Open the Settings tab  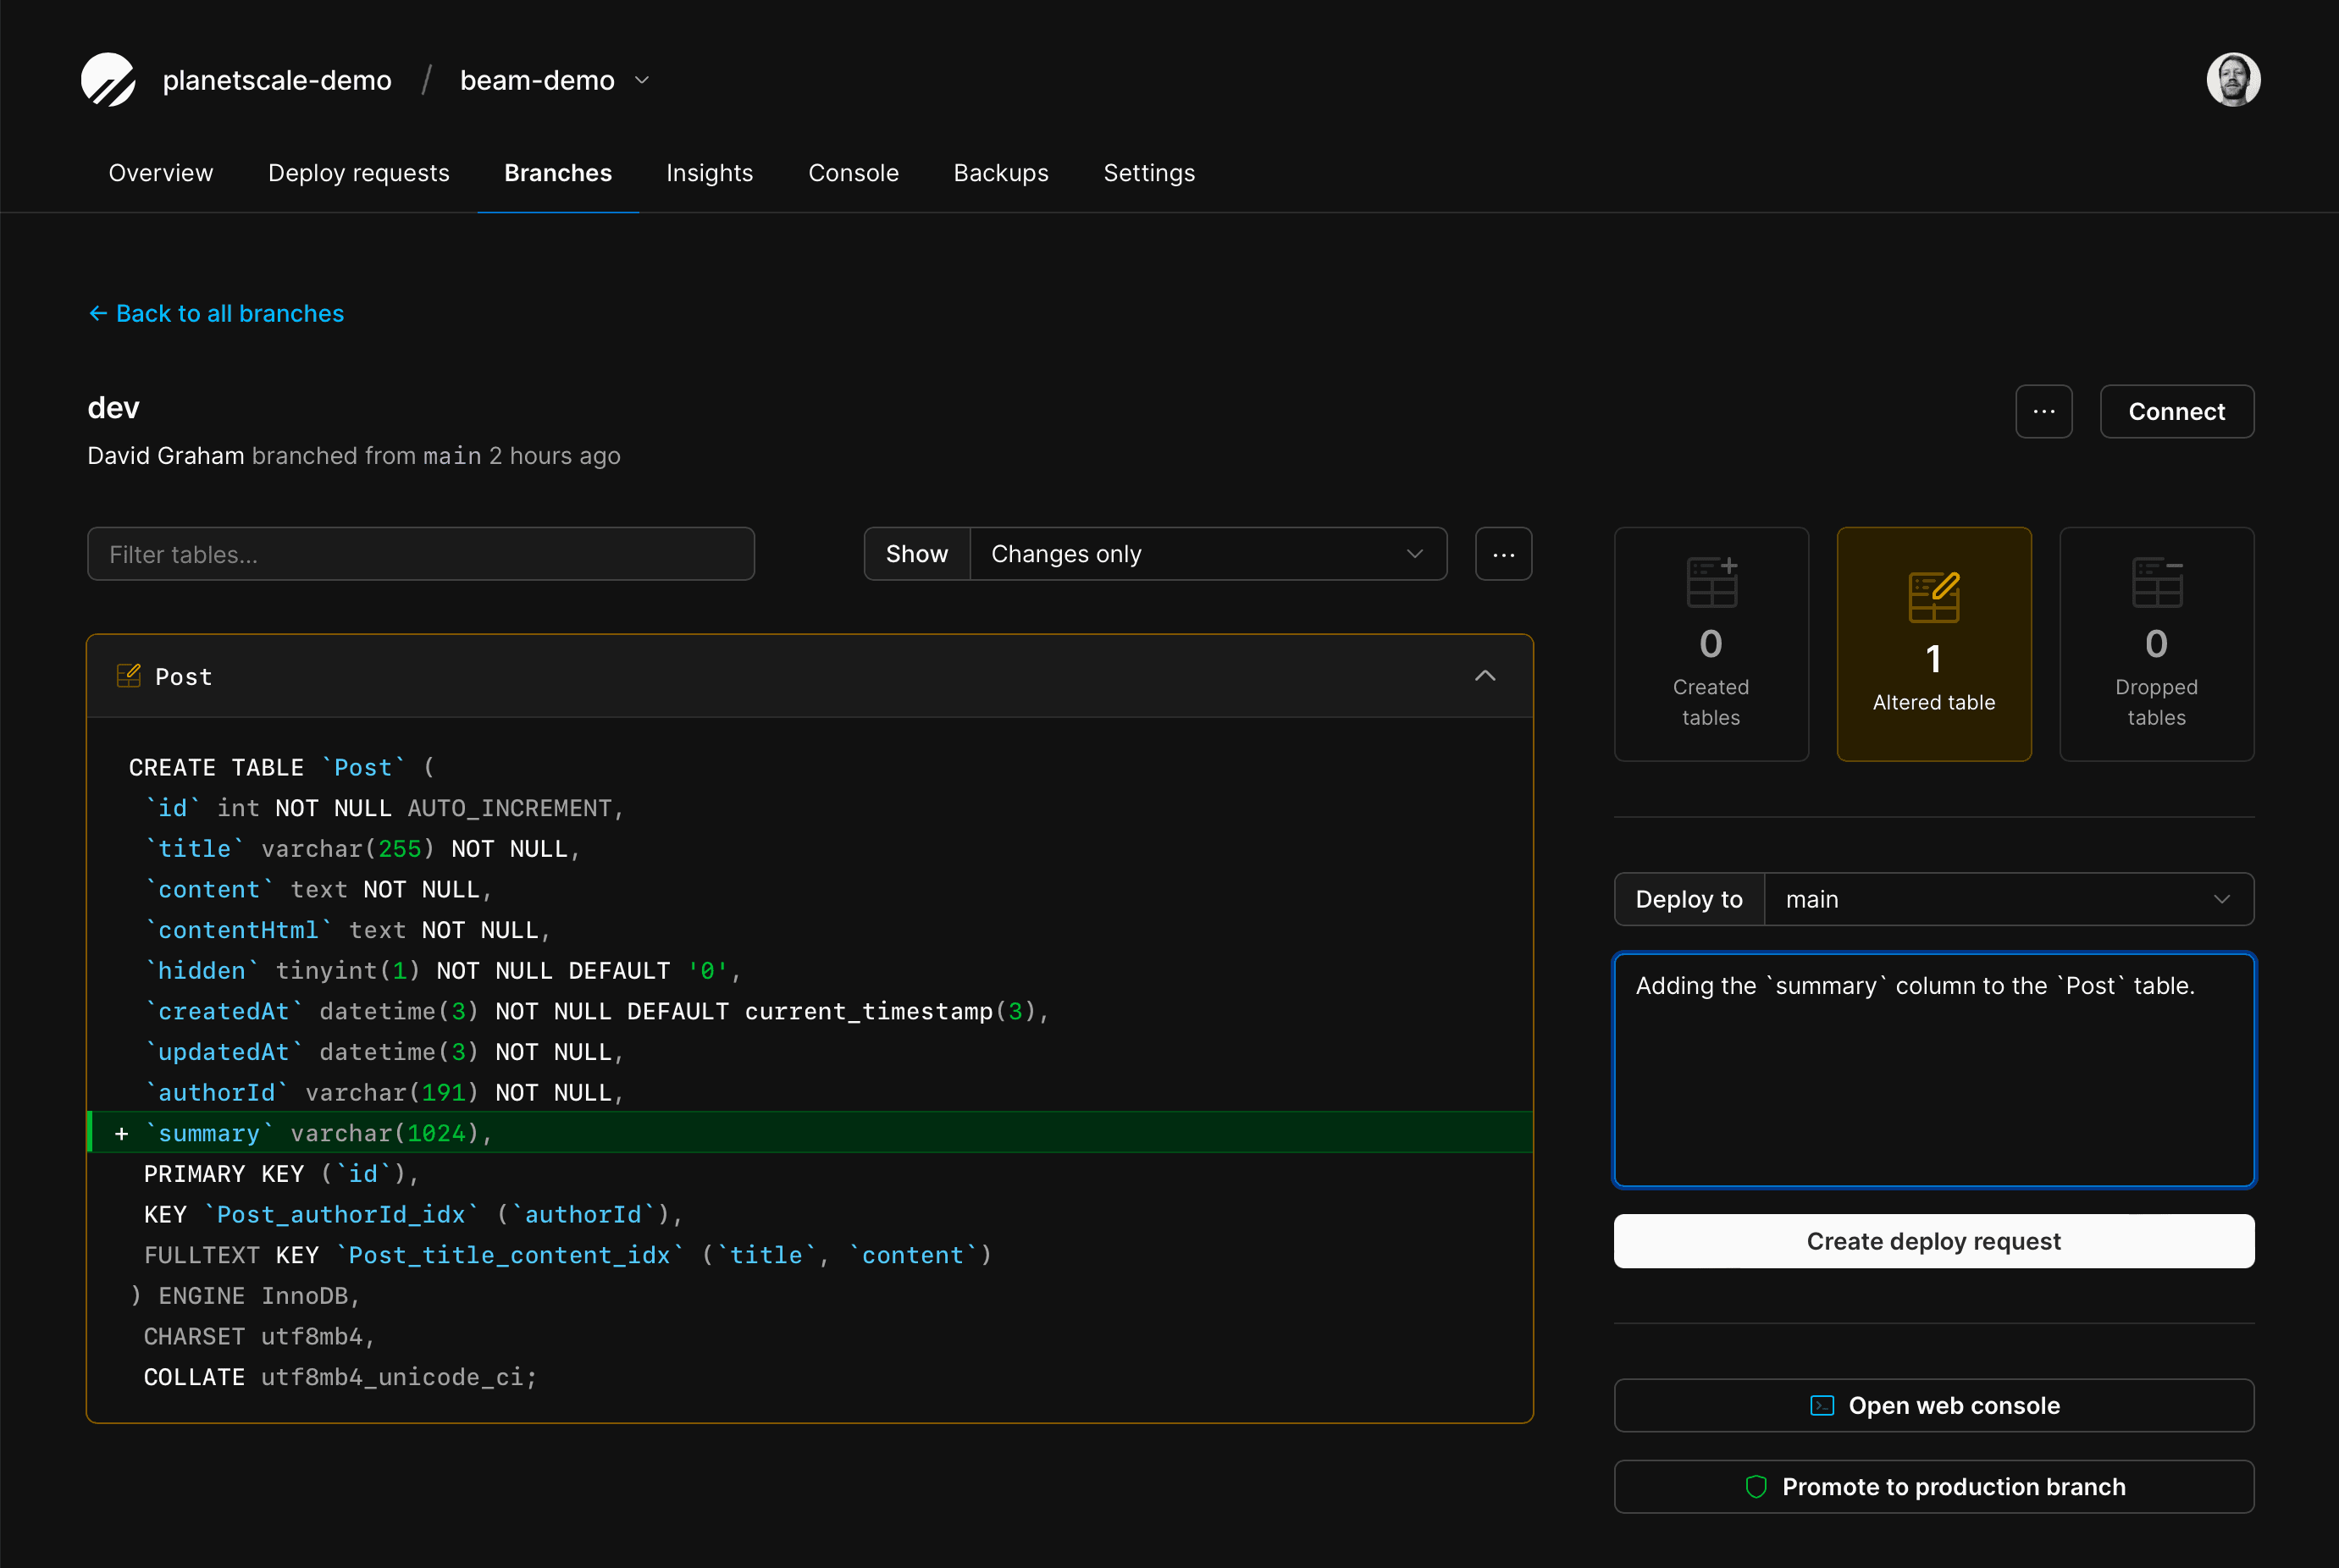pyautogui.click(x=1149, y=173)
